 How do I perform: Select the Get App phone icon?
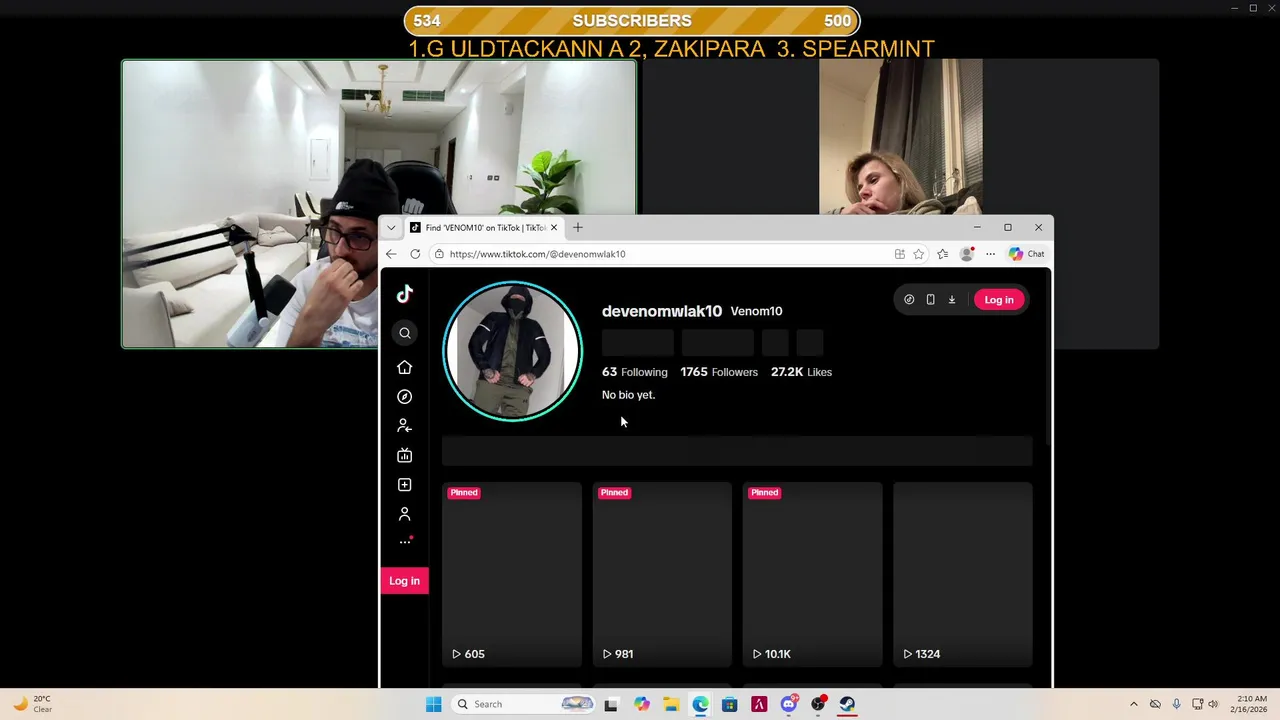click(x=930, y=300)
